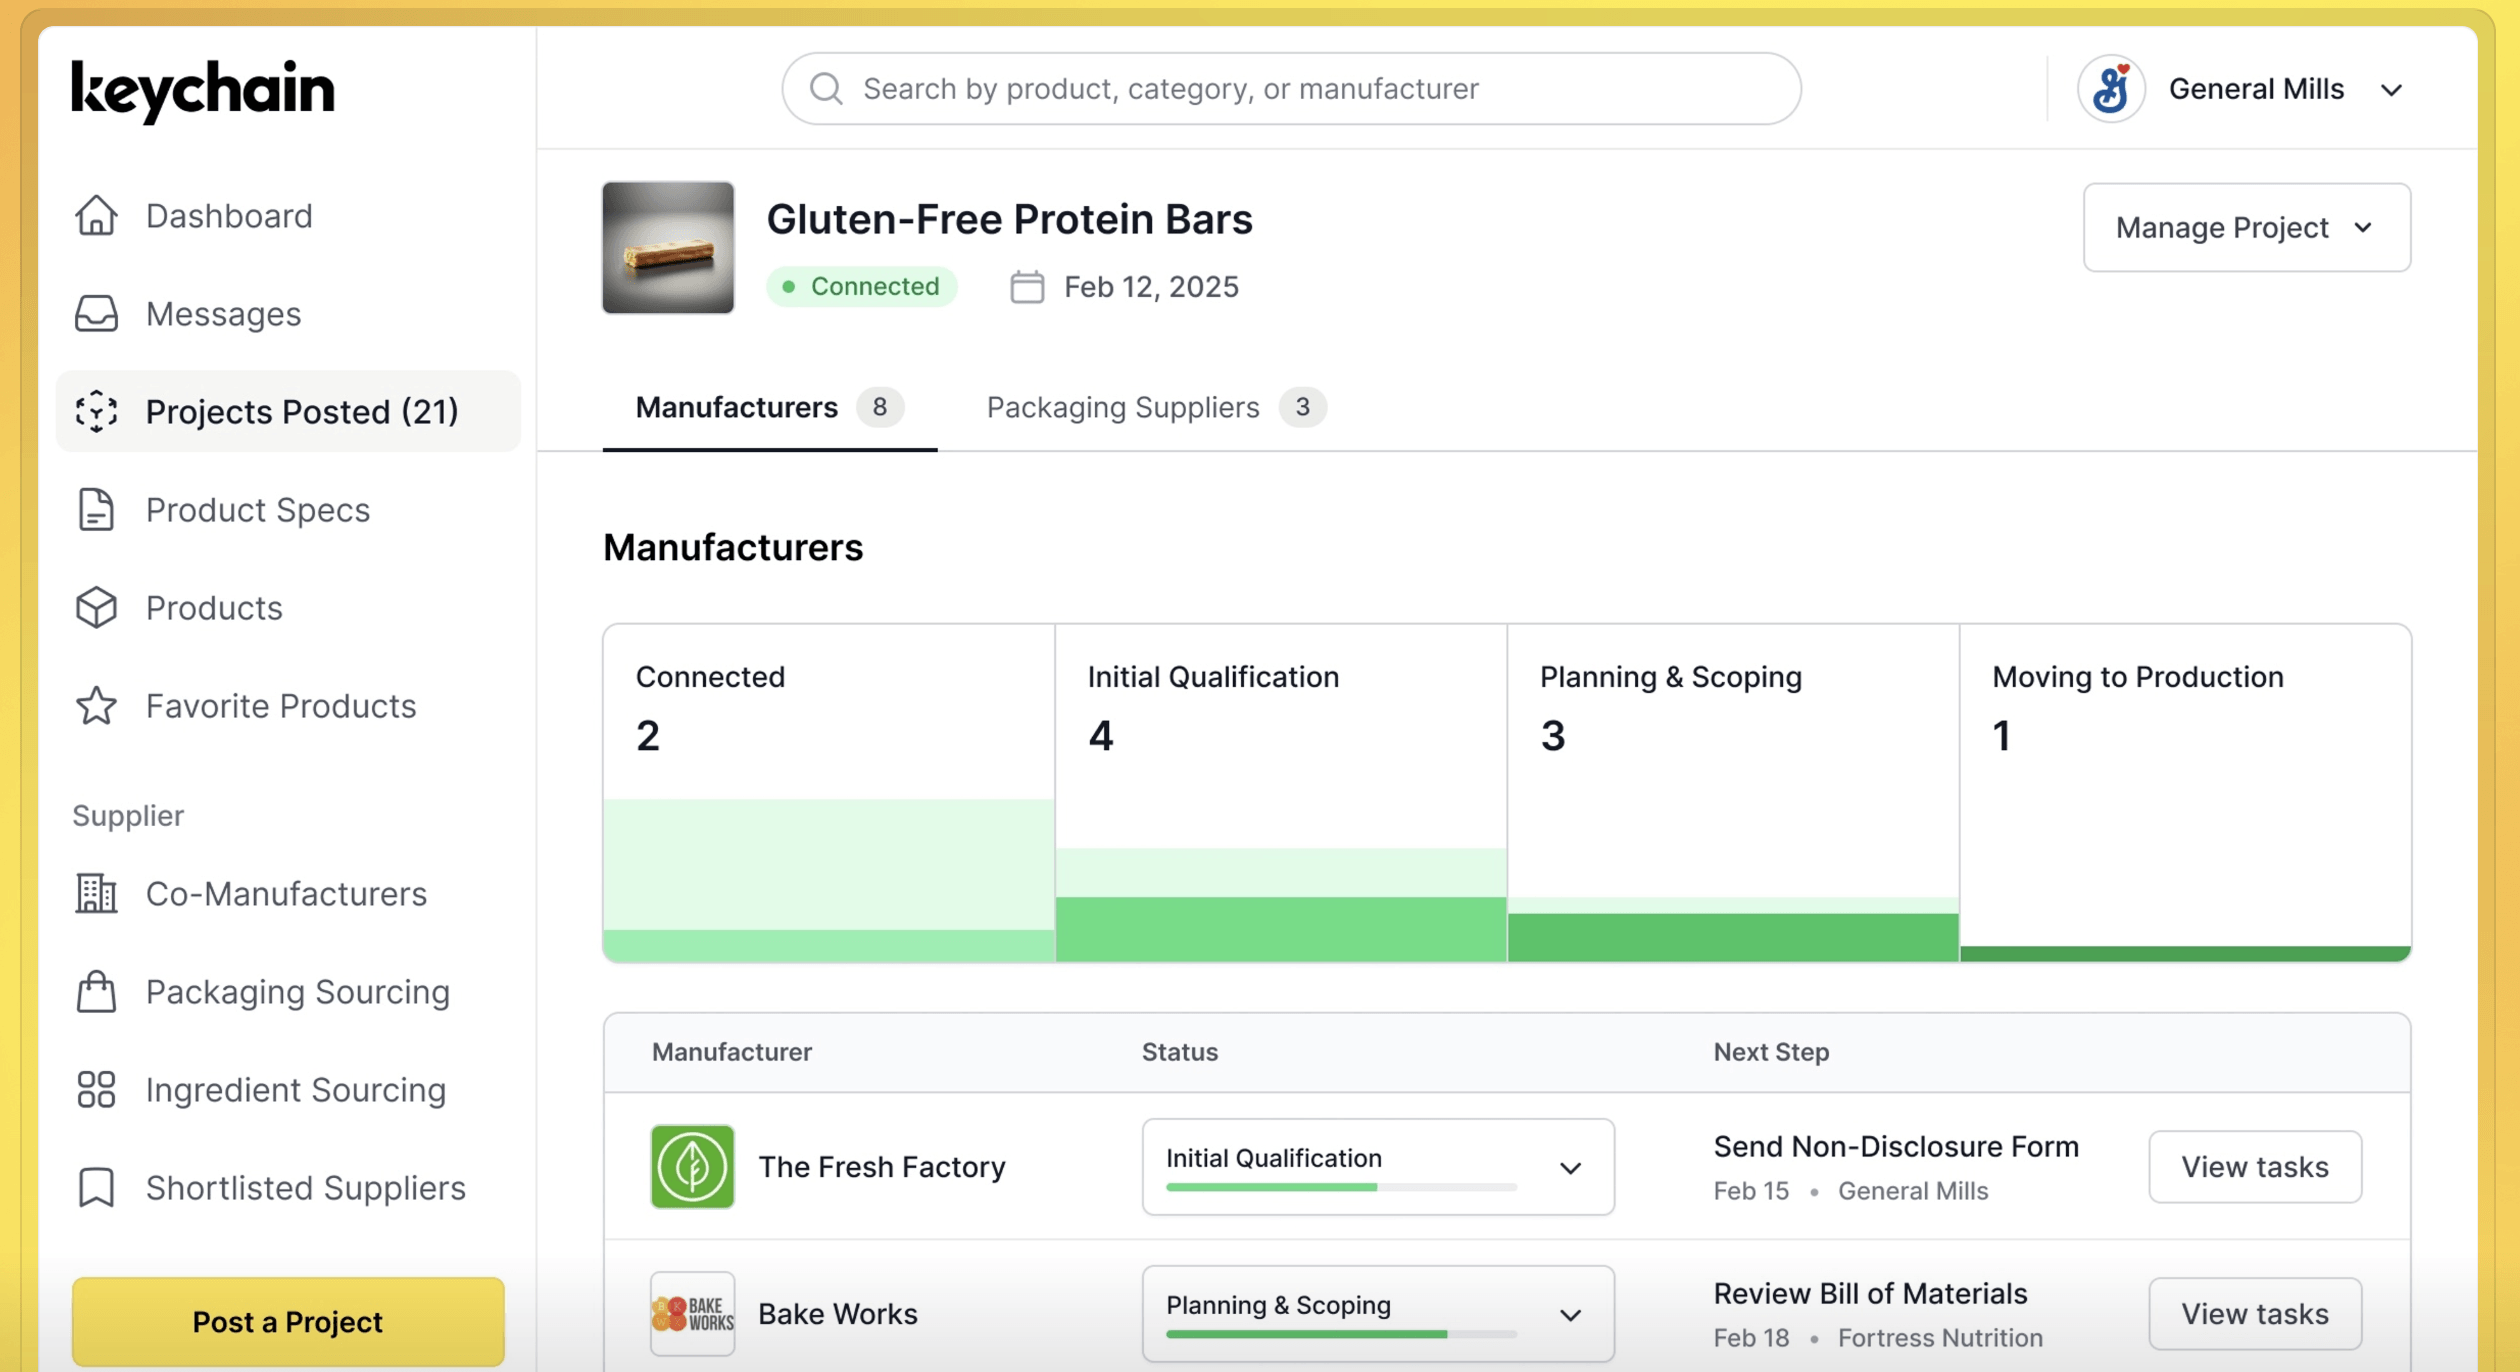Viewport: 2520px width, 1372px height.
Task: Click the Co-Manufacturers building icon
Action: pyautogui.click(x=96, y=894)
